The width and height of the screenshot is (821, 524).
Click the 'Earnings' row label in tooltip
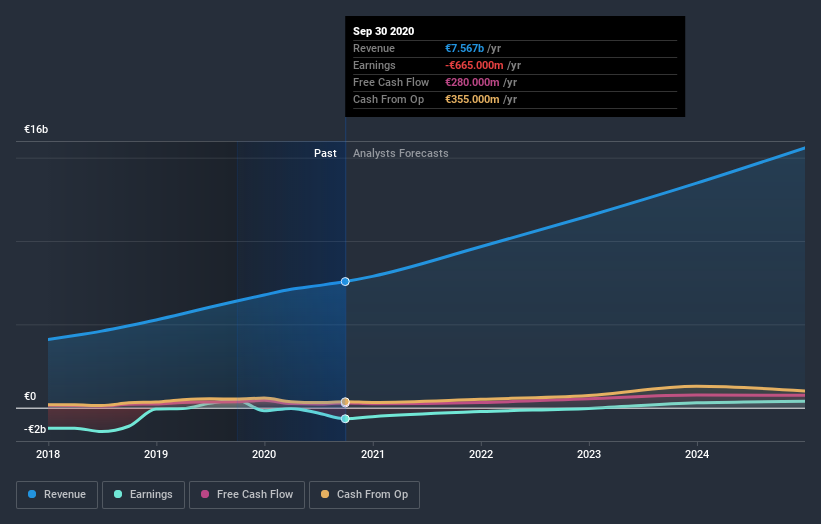pyautogui.click(x=374, y=65)
